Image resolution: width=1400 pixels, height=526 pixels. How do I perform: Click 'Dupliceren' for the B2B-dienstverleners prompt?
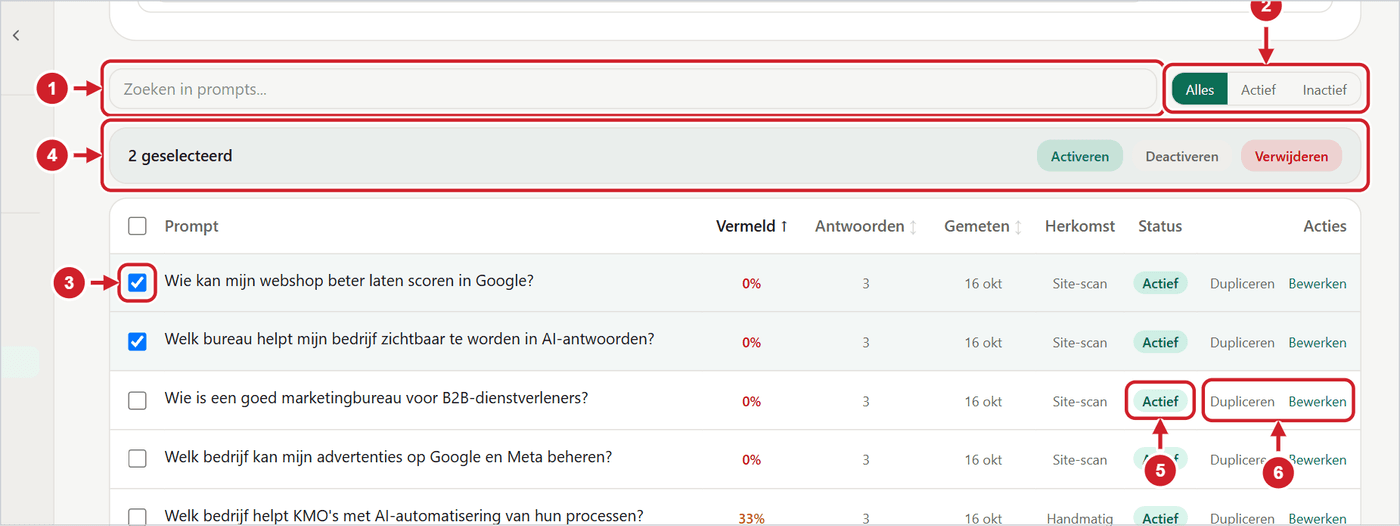tap(1242, 401)
